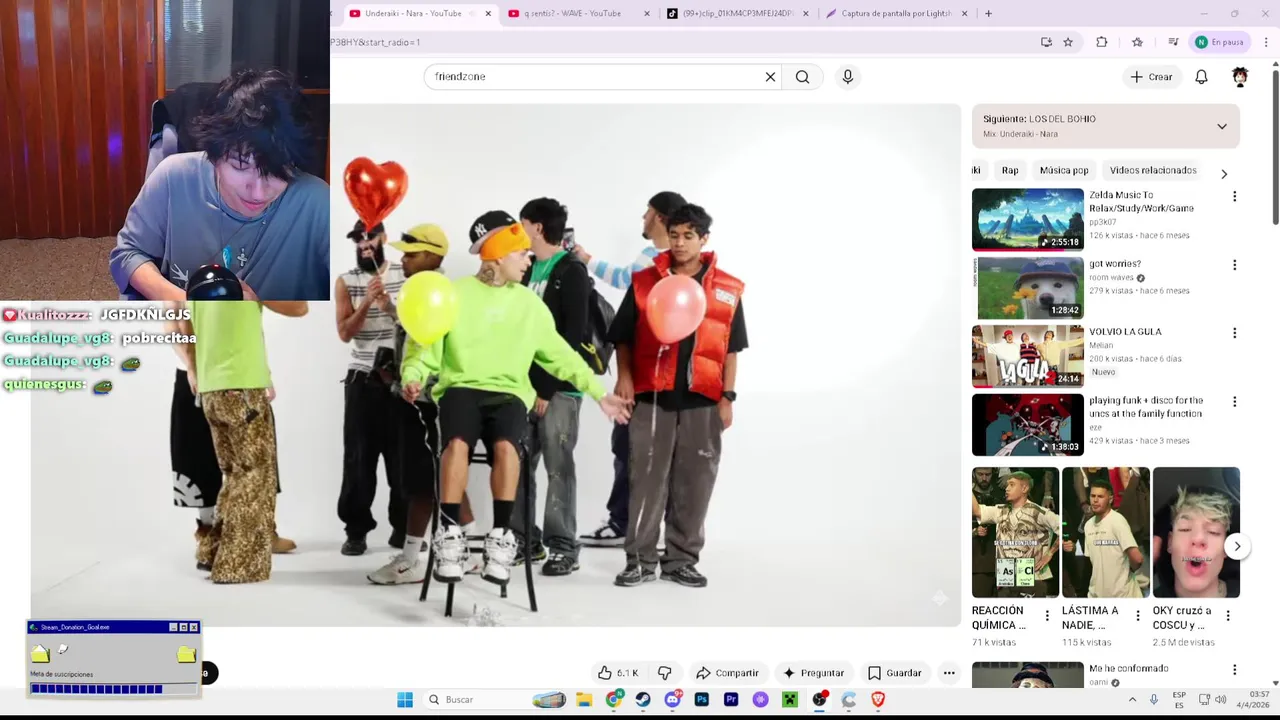This screenshot has height=720, width=1280.
Task: Open Chrome three-dot menu
Action: point(1266,42)
